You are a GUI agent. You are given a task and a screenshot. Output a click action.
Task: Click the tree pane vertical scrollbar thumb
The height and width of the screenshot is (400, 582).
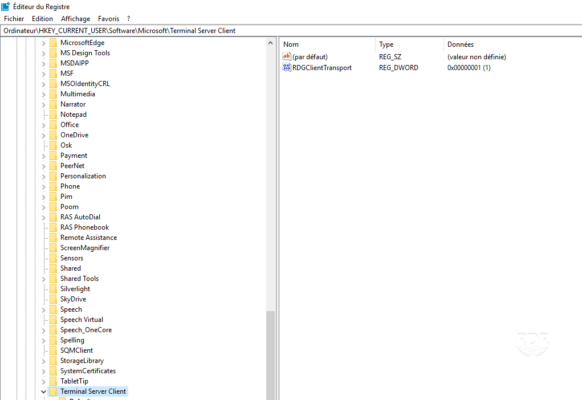[271, 354]
